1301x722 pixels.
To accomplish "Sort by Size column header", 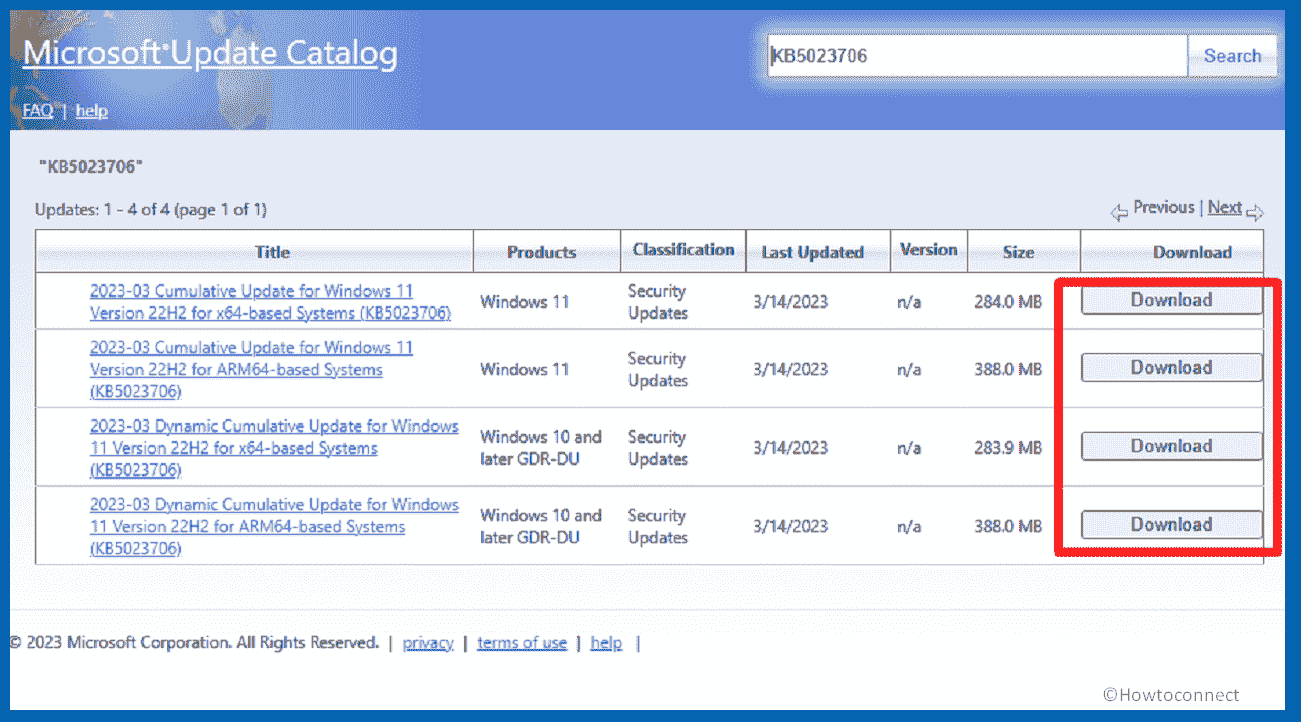I will (1018, 252).
